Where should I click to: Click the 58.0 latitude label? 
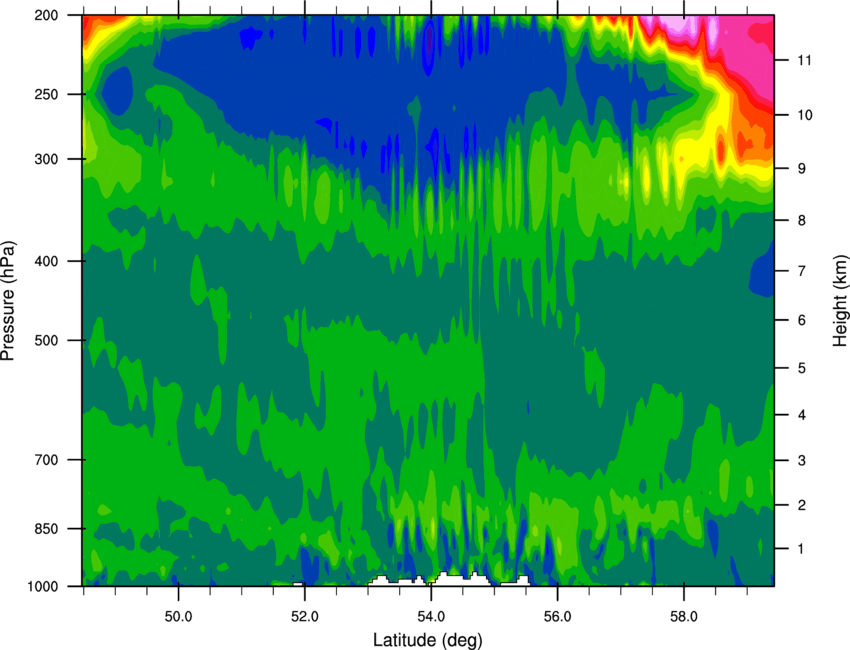click(x=684, y=617)
